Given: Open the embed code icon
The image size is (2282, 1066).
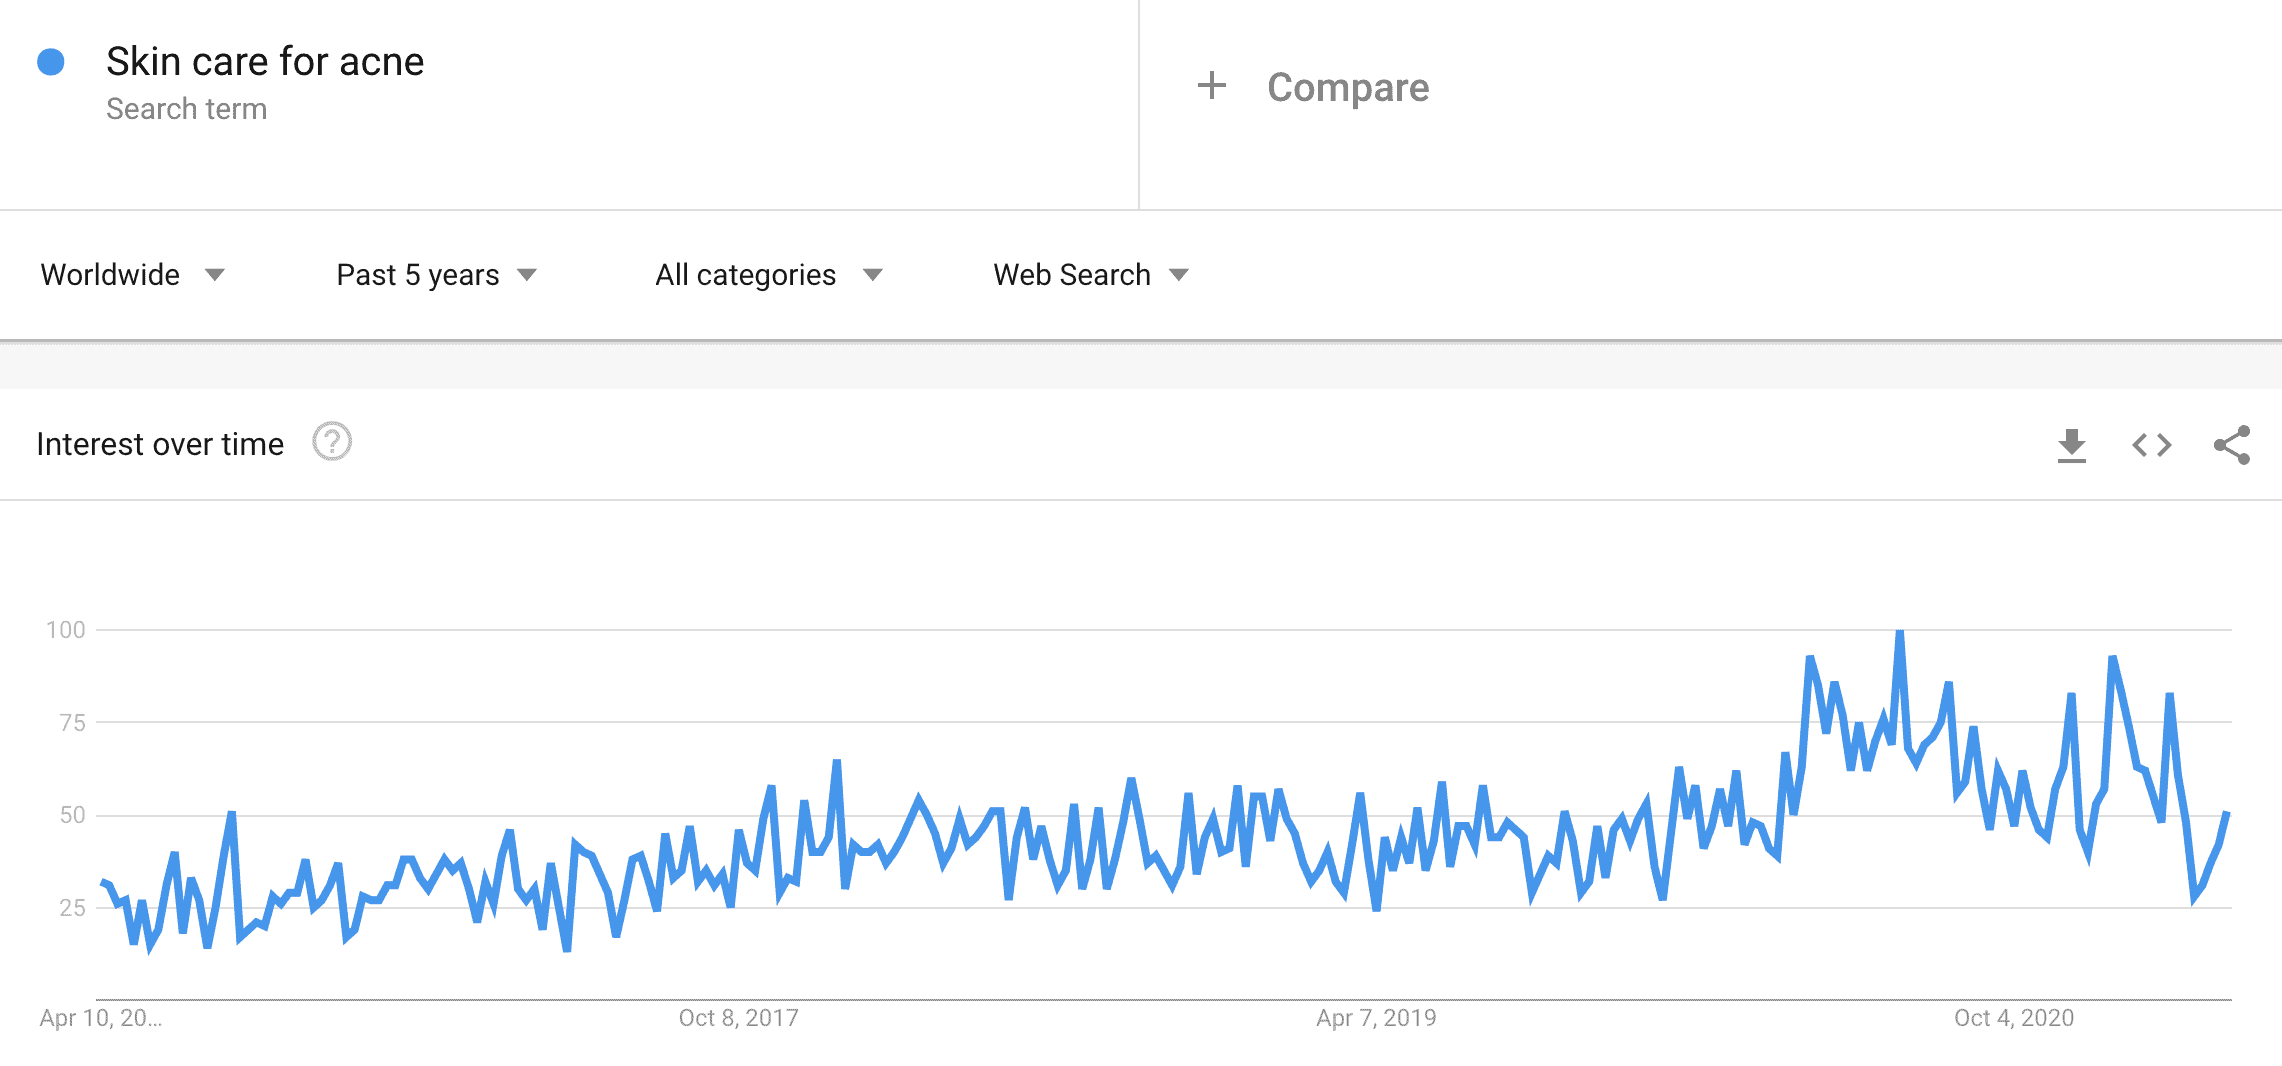Looking at the screenshot, I should point(2151,445).
